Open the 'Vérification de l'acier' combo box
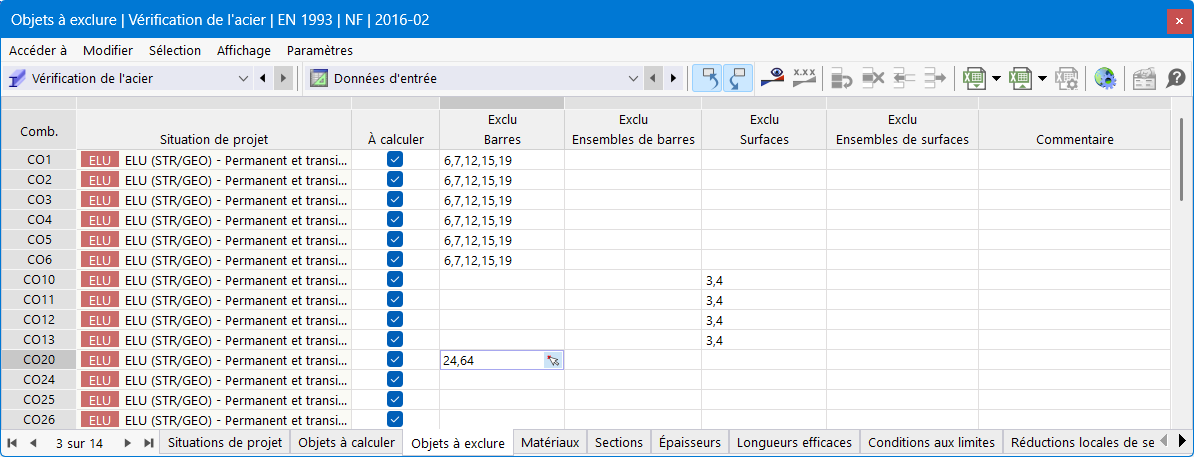The width and height of the screenshot is (1194, 457). tap(128, 78)
